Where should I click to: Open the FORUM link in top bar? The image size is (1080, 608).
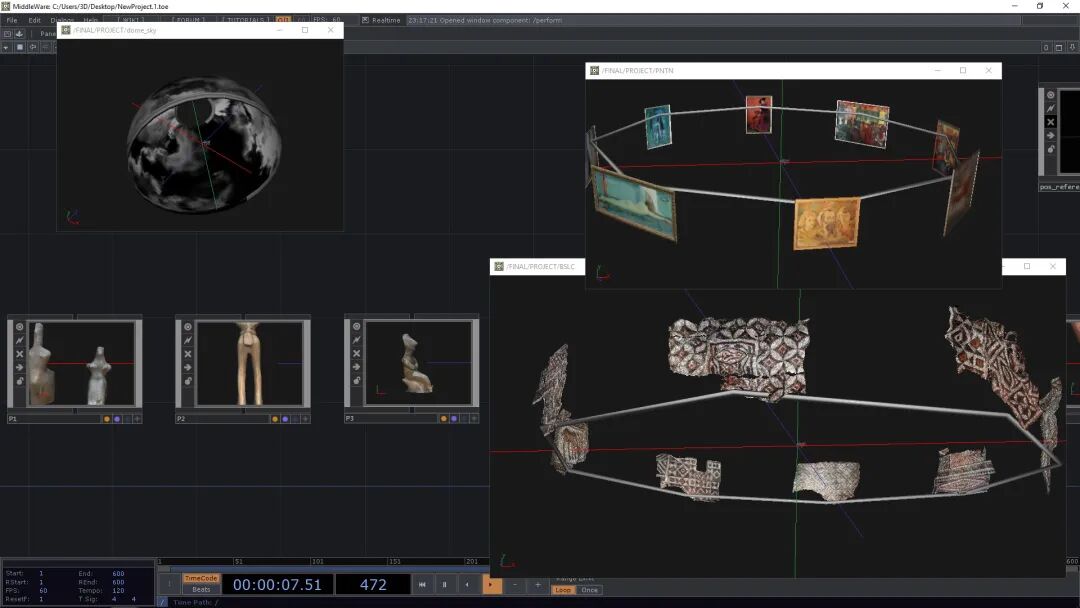(188, 20)
